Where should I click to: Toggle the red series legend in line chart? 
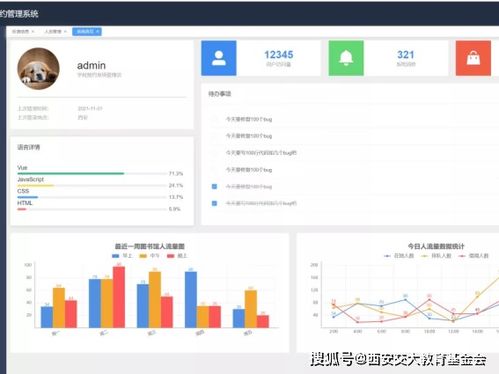[x=473, y=256]
